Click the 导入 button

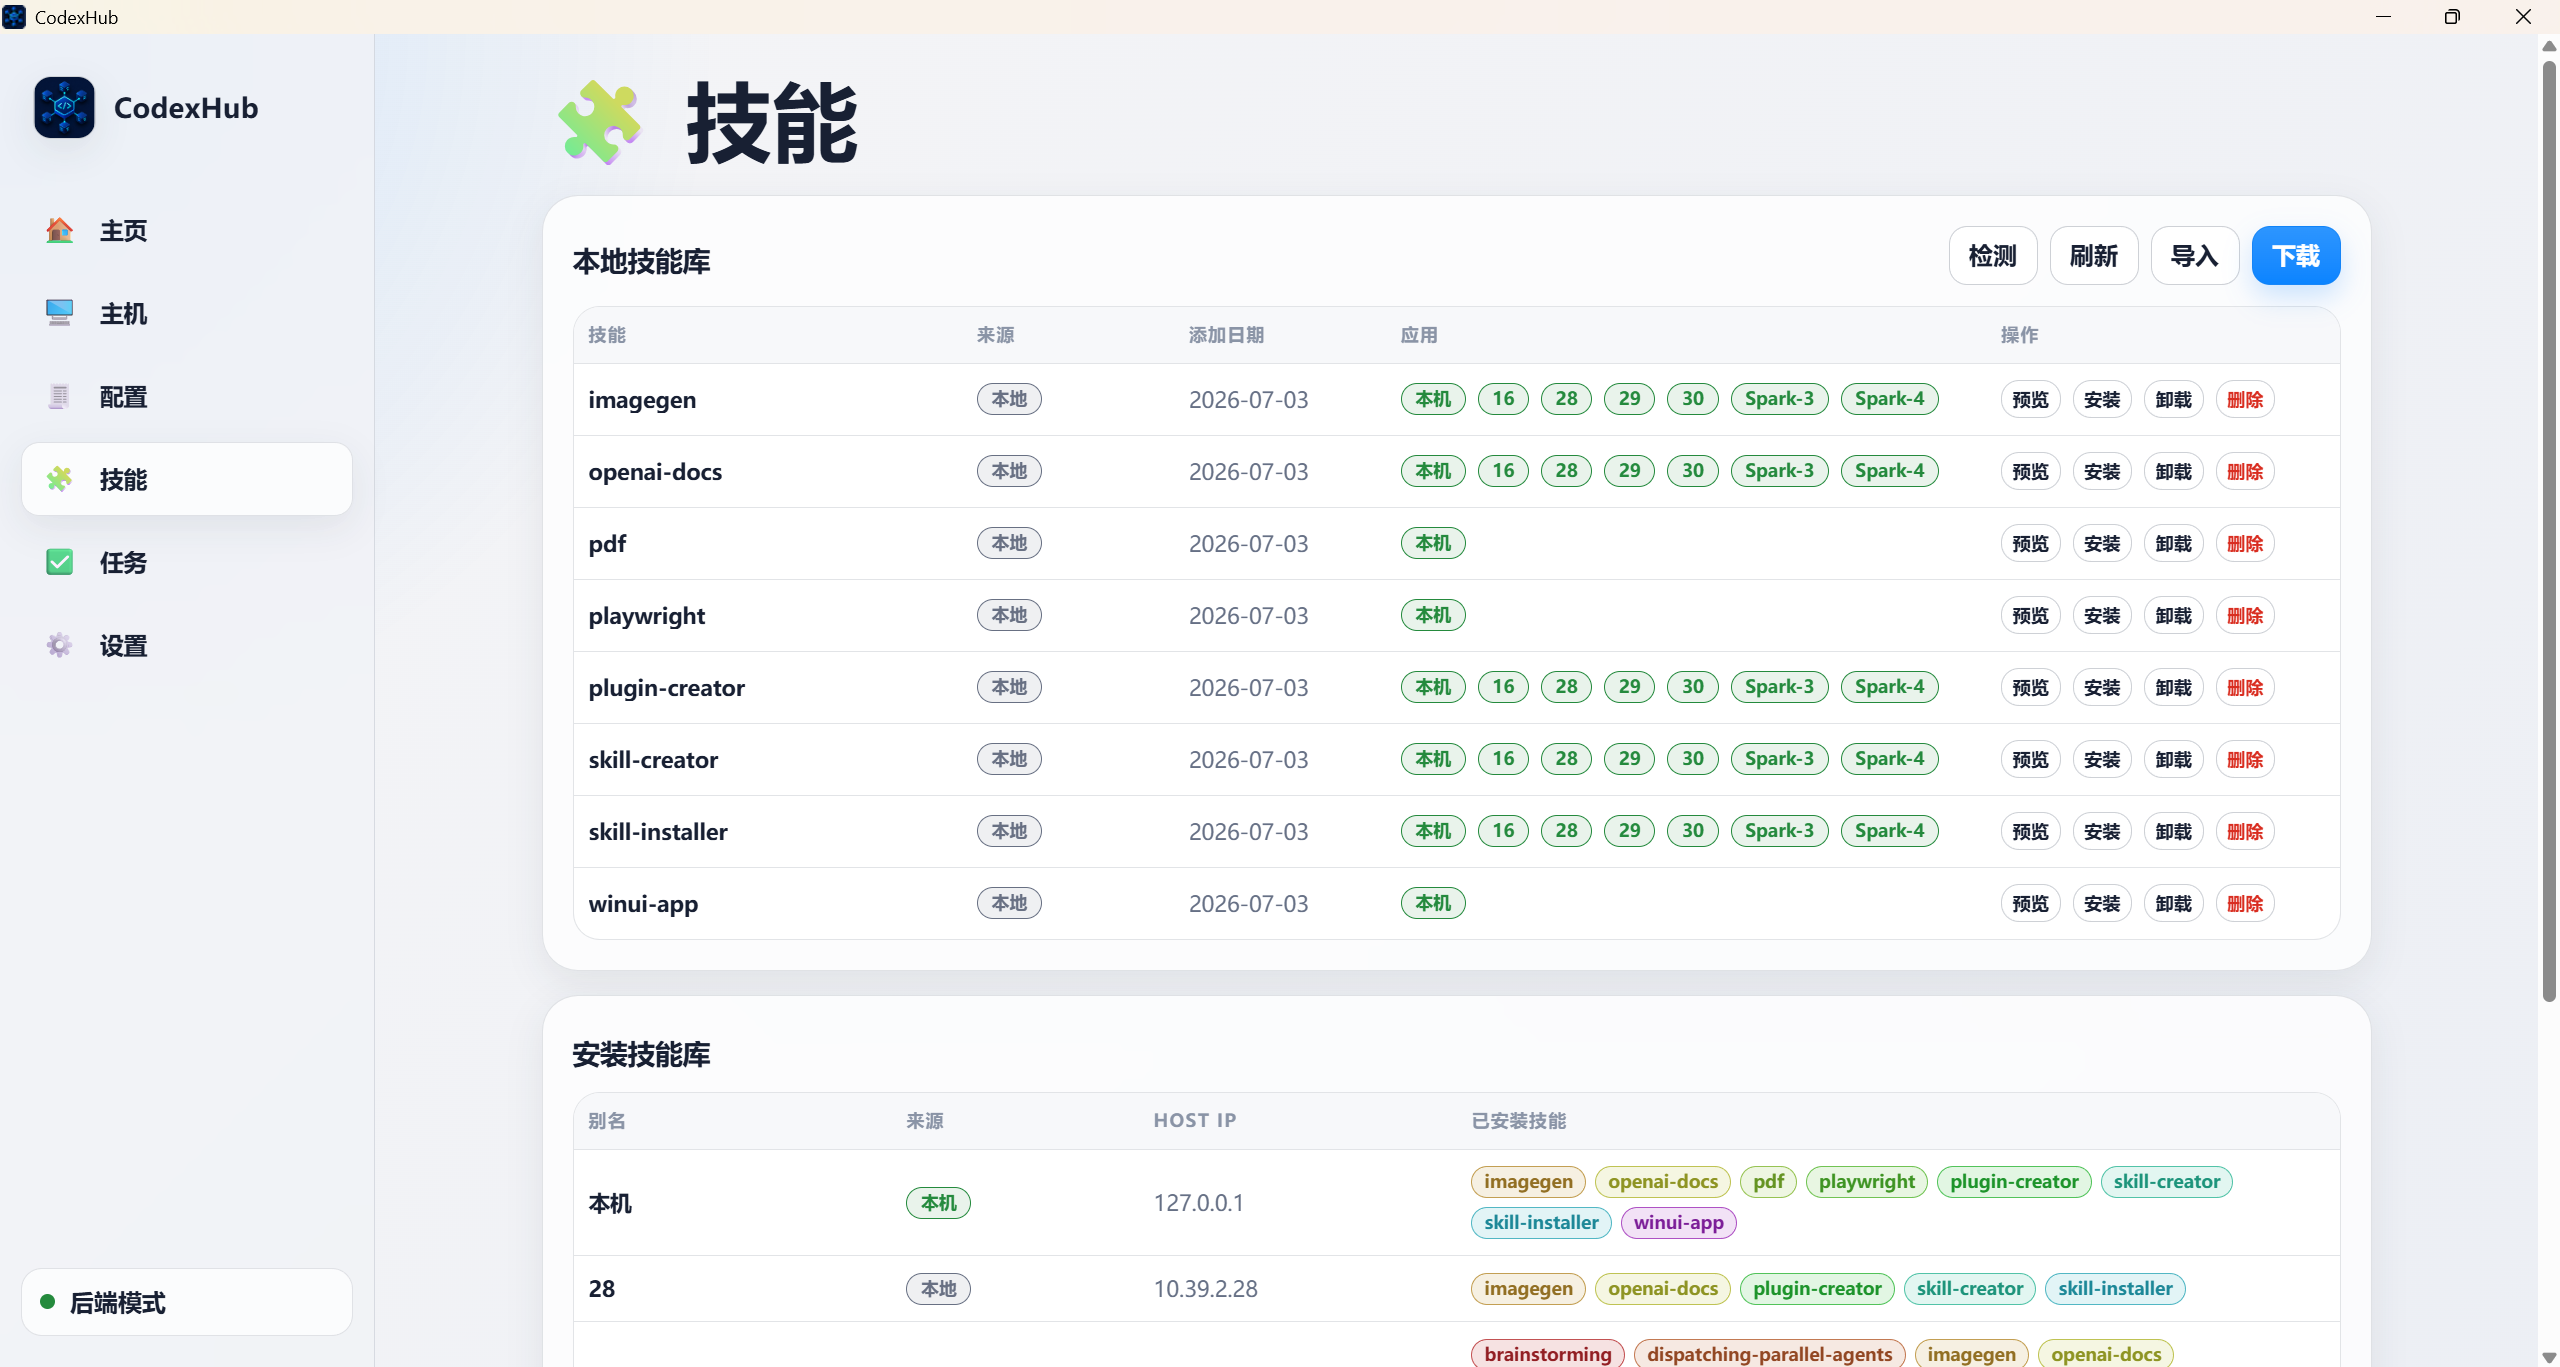tap(2195, 256)
